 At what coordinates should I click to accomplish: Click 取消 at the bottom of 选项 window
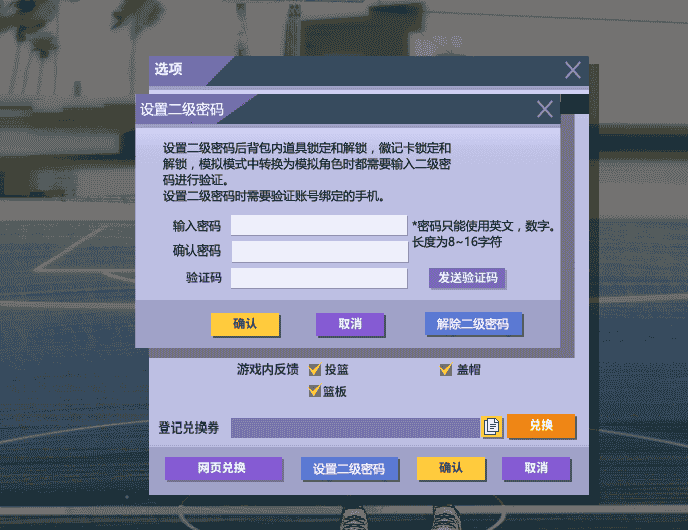click(536, 469)
